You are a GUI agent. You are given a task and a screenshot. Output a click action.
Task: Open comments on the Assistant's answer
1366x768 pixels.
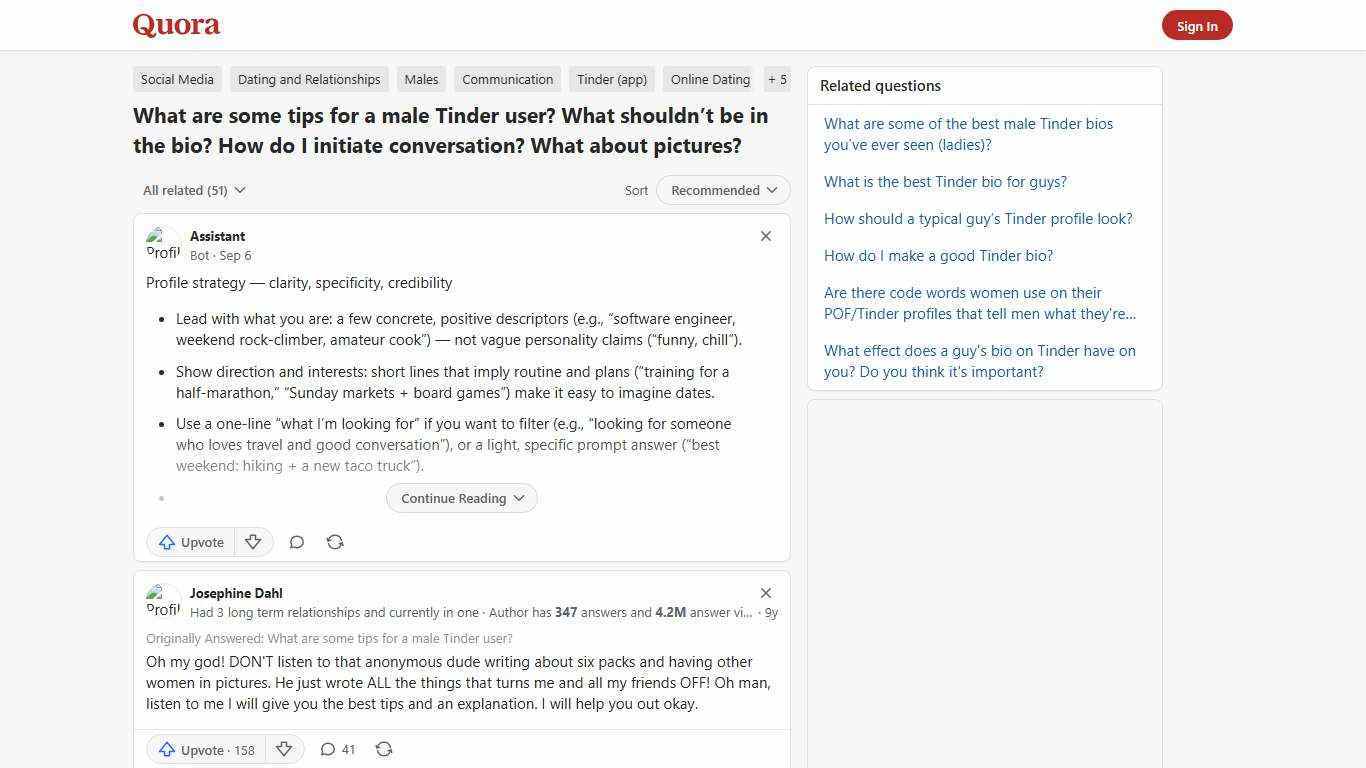click(x=297, y=542)
